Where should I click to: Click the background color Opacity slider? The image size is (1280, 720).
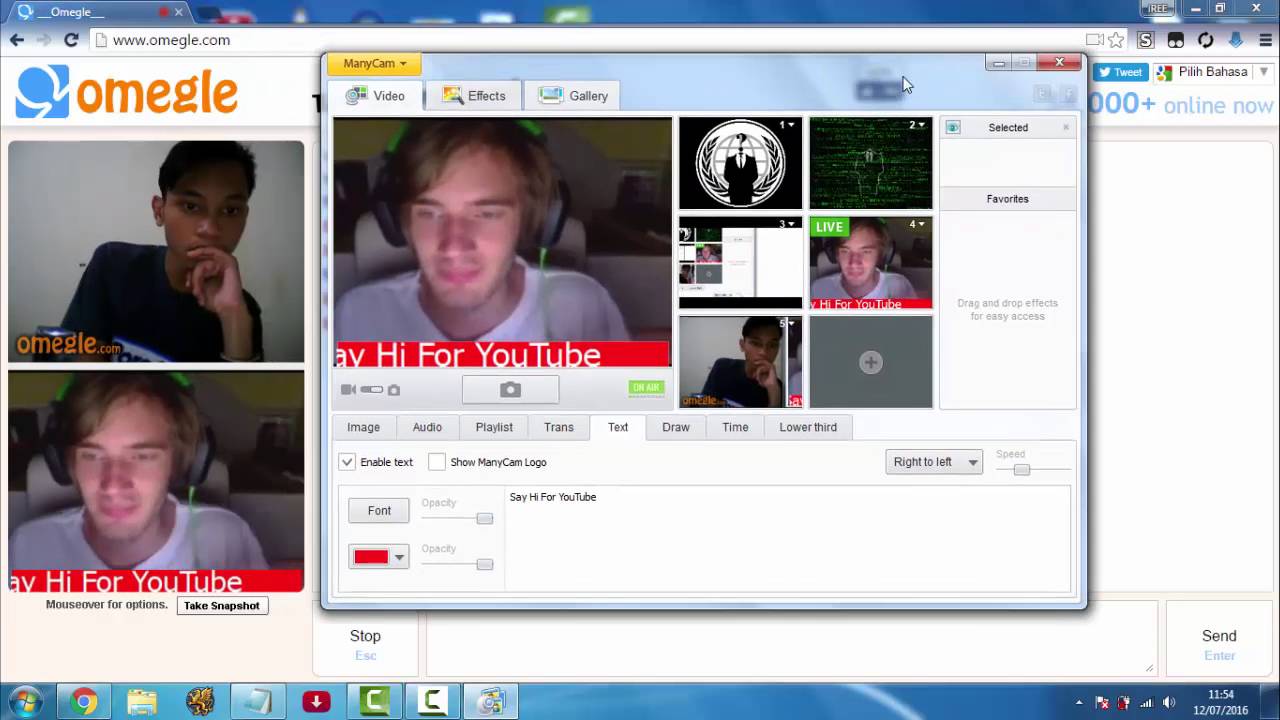[x=457, y=564]
